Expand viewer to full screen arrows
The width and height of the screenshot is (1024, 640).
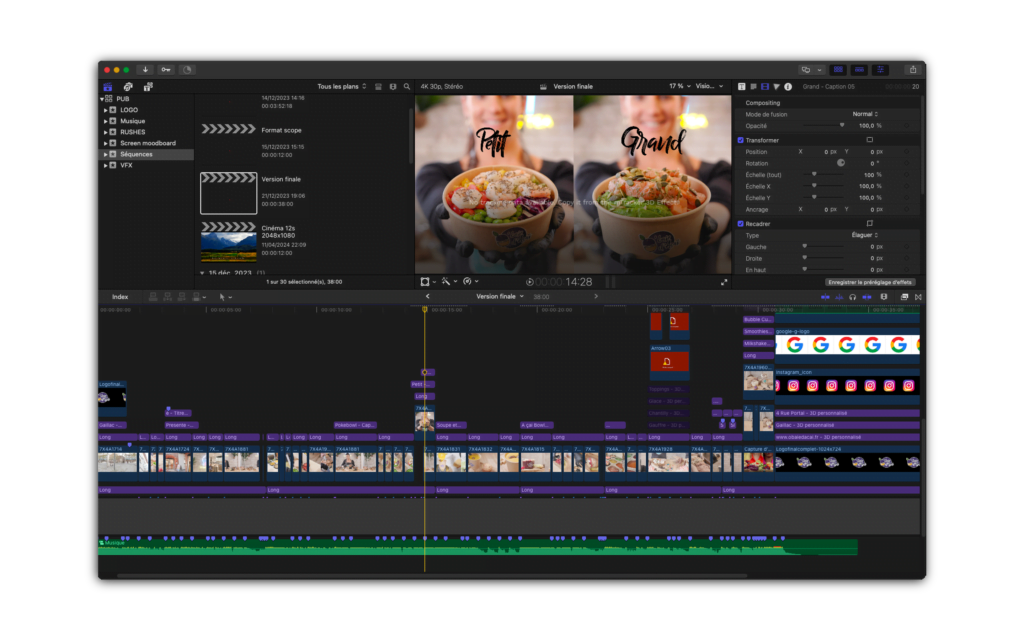pyautogui.click(x=724, y=282)
